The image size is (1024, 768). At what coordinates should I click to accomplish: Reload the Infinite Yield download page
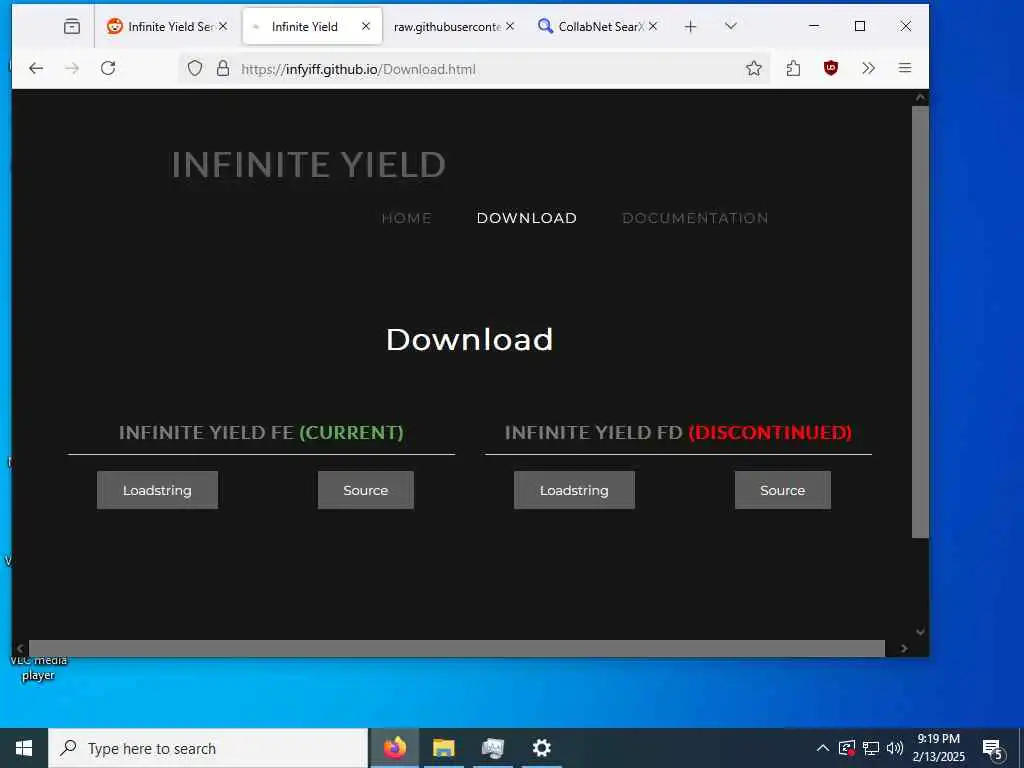(108, 68)
